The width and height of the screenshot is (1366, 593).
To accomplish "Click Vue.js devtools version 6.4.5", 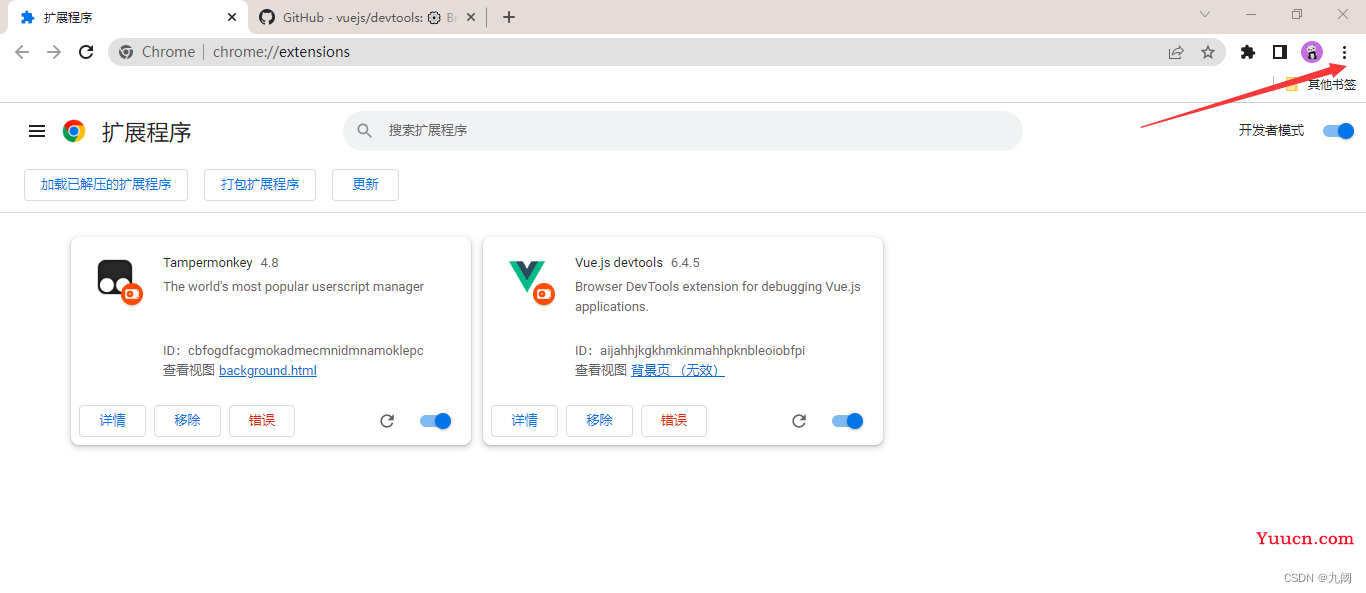I will pos(685,263).
